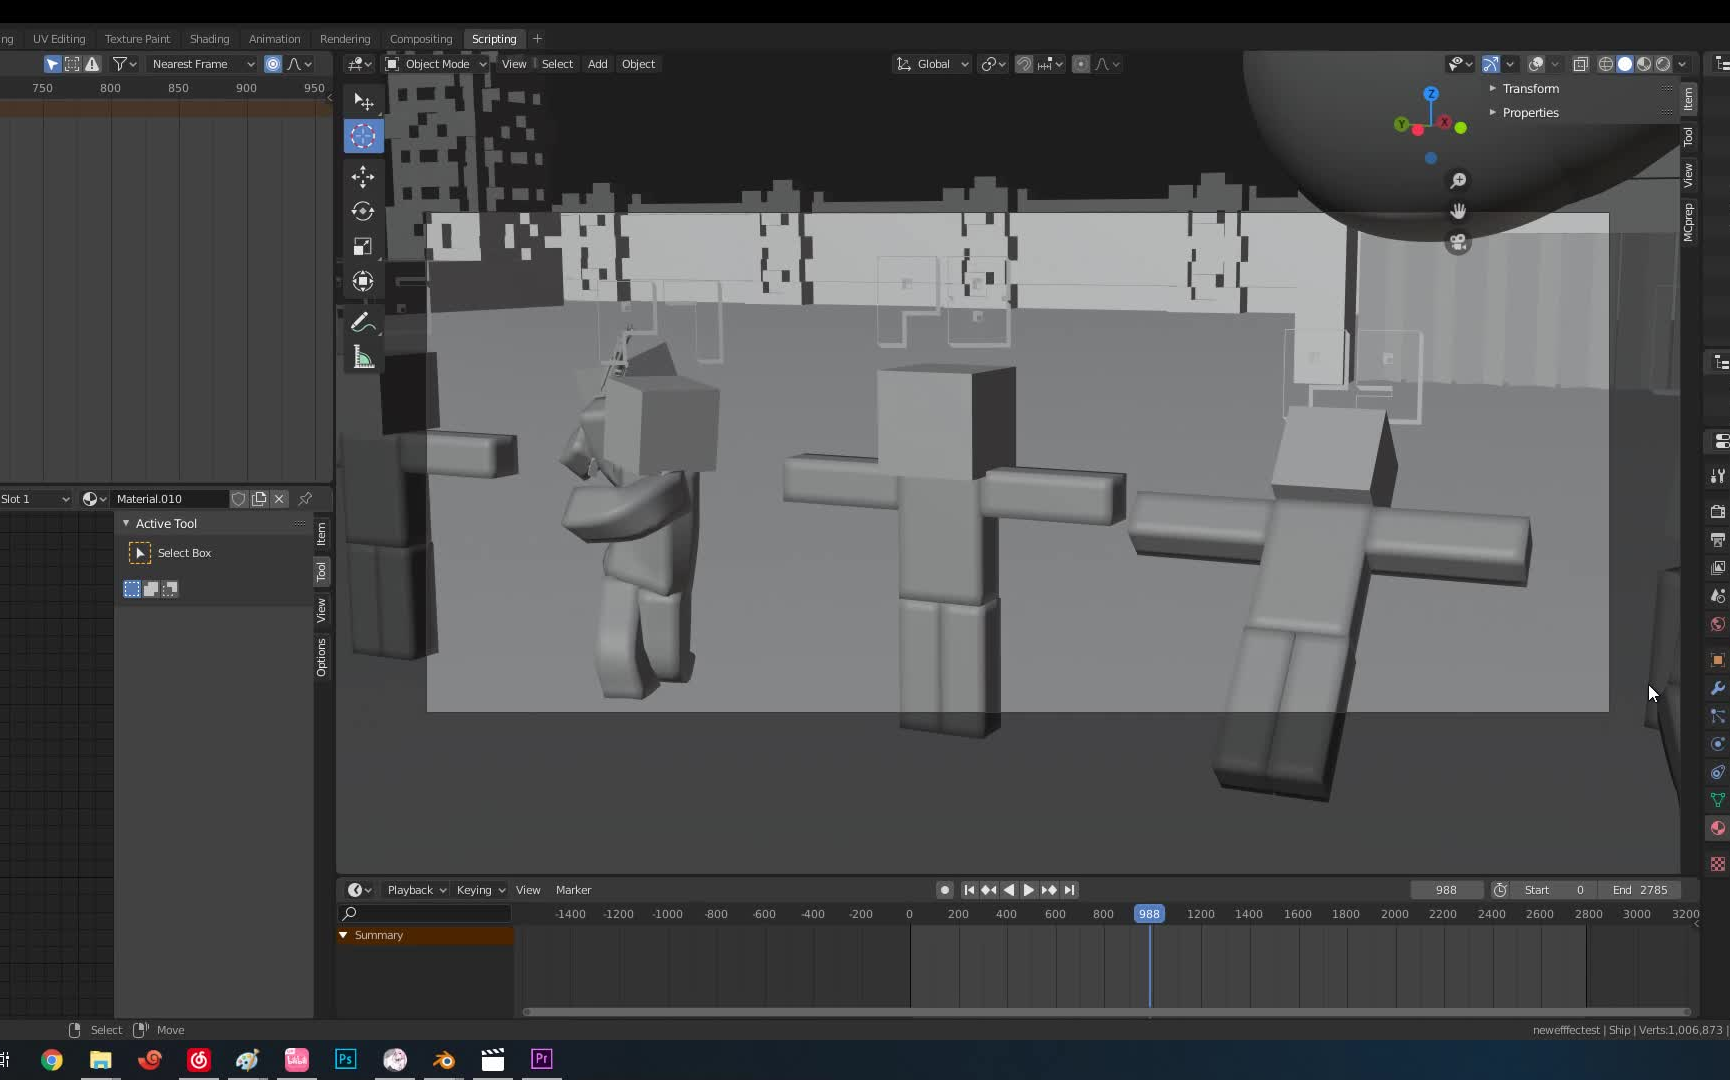This screenshot has width=1730, height=1080.
Task: Open the World properties tab (red globe)
Action: [1718, 623]
